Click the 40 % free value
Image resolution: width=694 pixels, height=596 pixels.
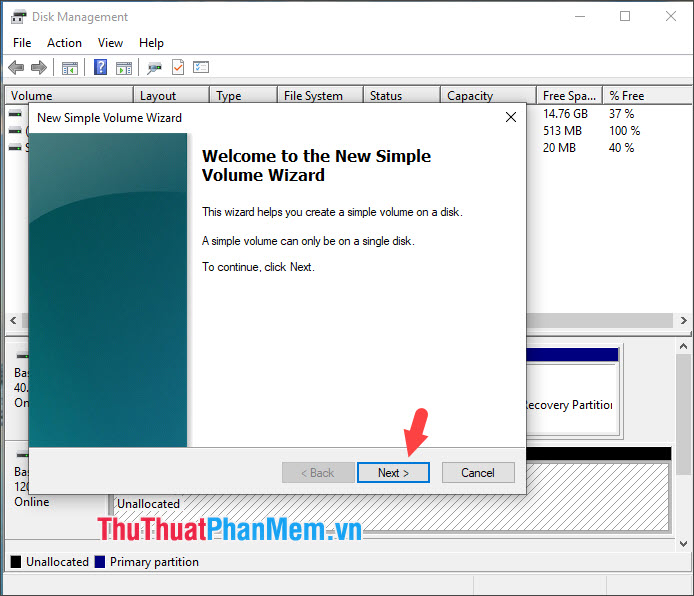(x=621, y=148)
